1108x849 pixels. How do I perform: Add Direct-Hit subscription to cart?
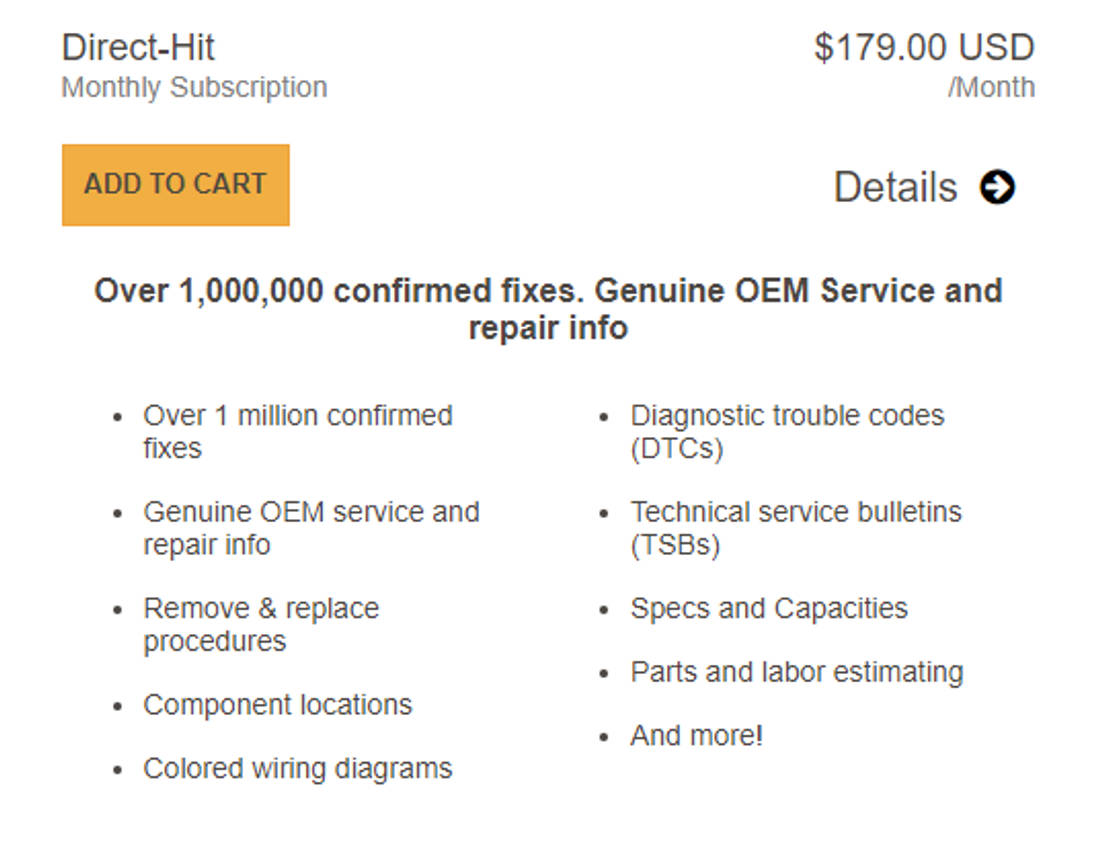(x=175, y=184)
